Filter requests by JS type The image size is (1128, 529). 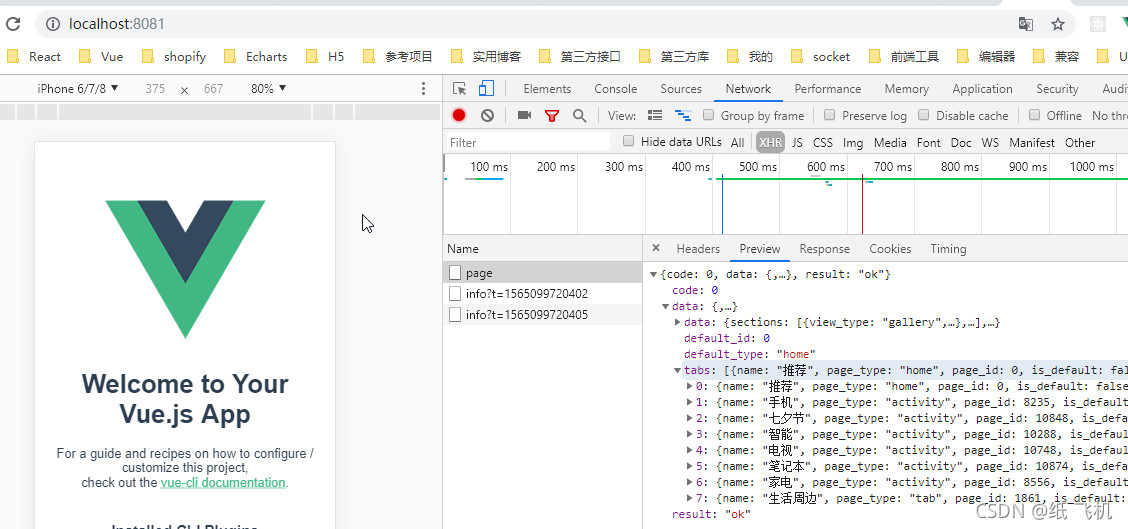(x=797, y=143)
